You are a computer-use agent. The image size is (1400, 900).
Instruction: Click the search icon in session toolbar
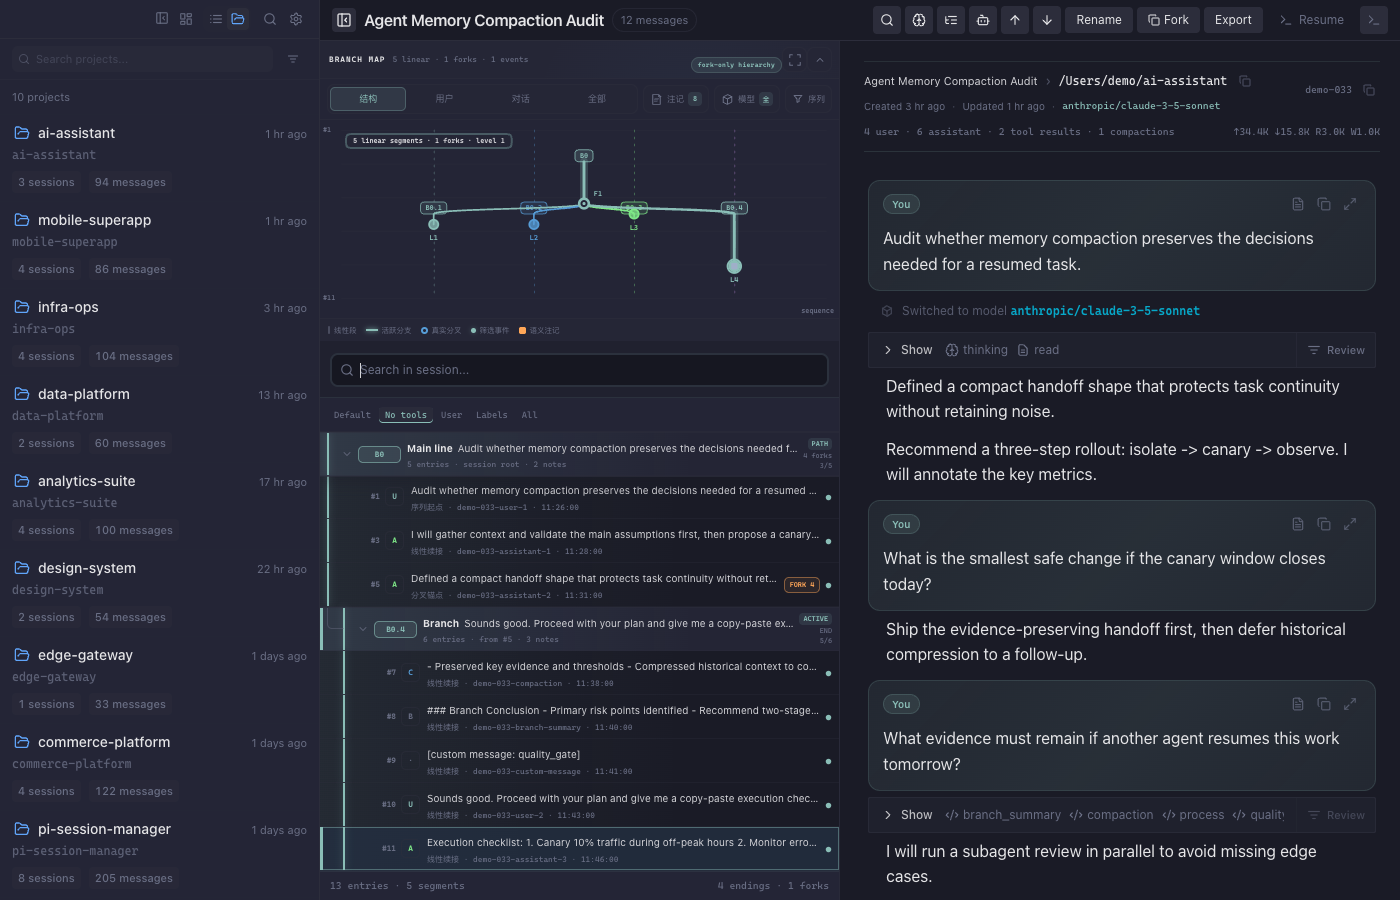tap(887, 20)
